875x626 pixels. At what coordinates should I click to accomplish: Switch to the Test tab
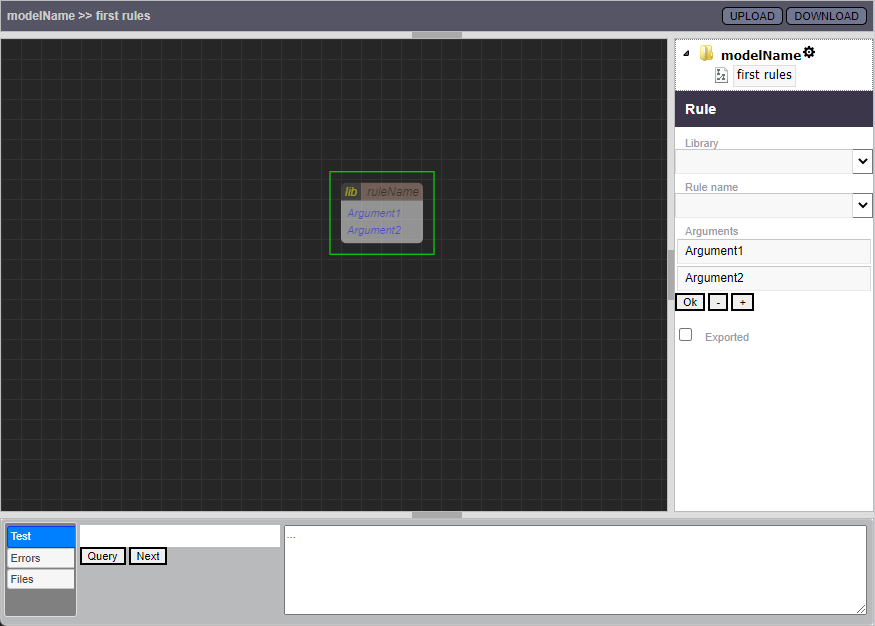coord(41,537)
